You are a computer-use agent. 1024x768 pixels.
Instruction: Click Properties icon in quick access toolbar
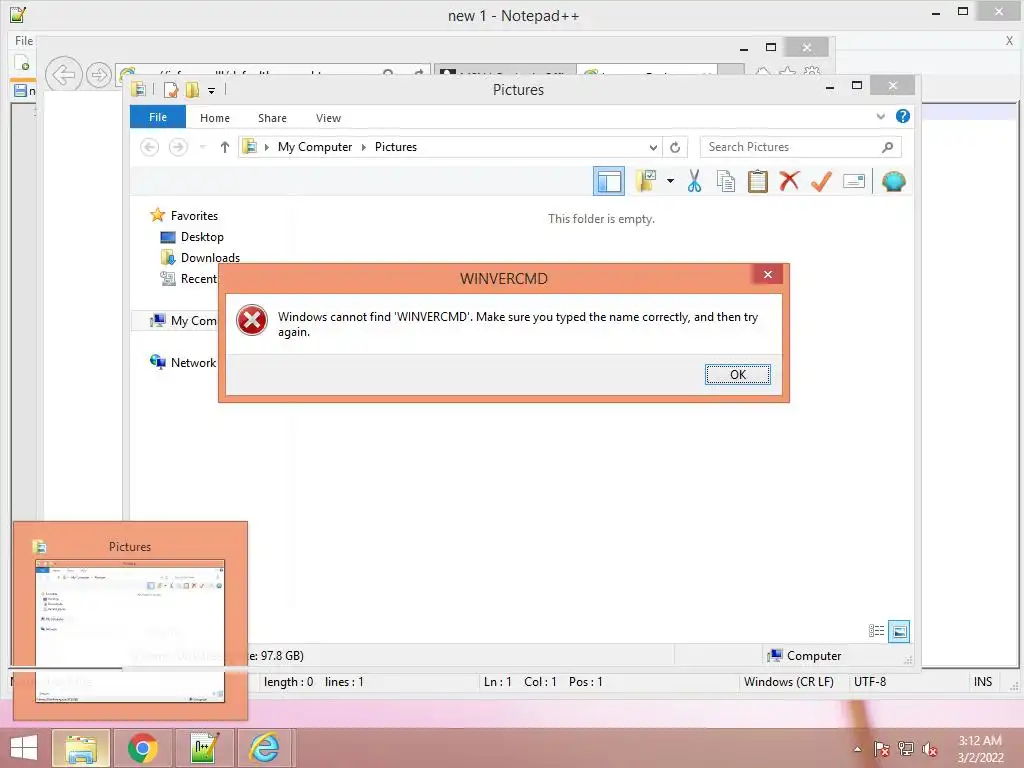(x=171, y=89)
